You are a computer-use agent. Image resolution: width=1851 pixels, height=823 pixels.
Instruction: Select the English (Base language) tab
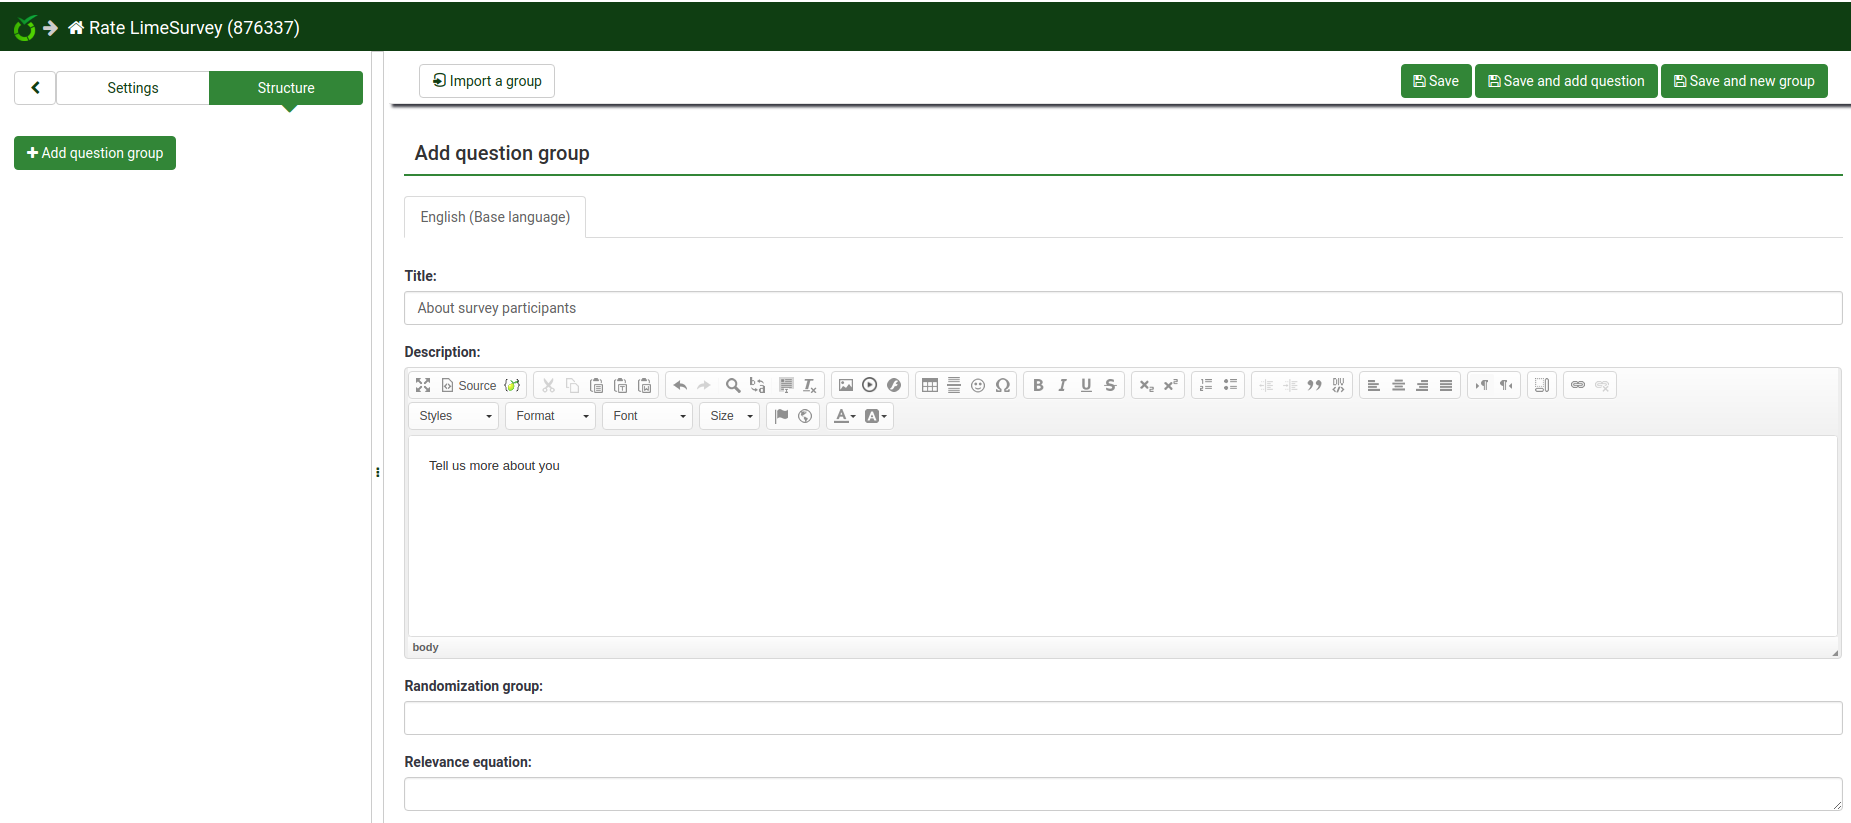point(495,217)
